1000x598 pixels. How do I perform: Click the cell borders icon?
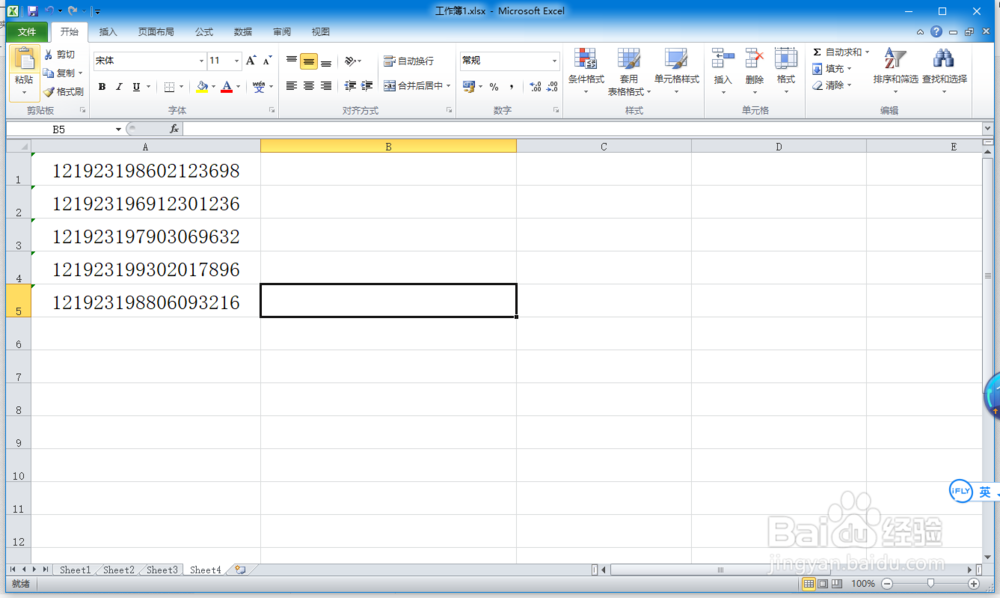click(169, 86)
